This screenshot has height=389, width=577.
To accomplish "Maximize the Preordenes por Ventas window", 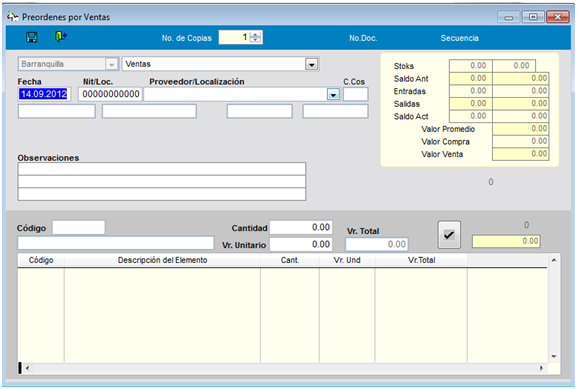I will [533, 17].
